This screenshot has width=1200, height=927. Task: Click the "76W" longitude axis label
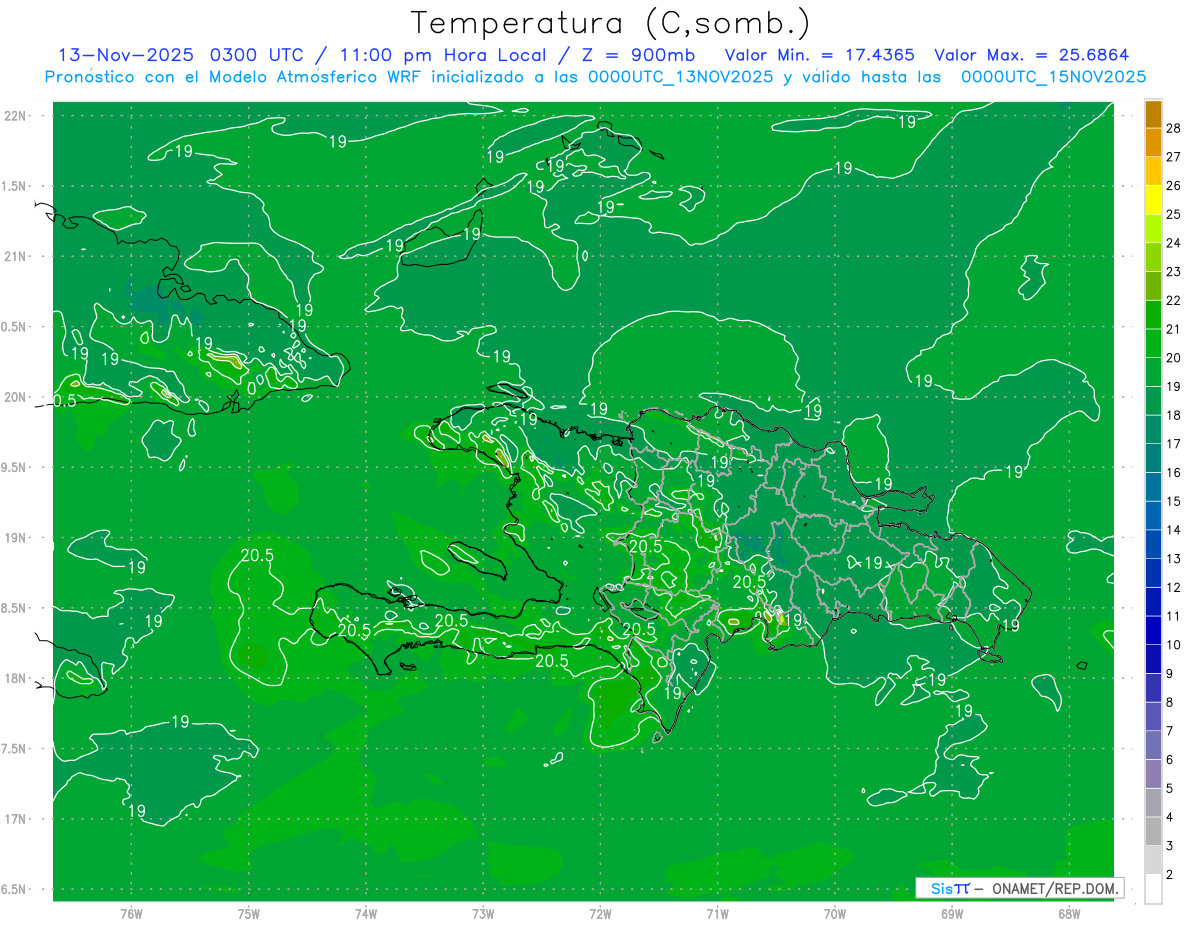[x=131, y=914]
